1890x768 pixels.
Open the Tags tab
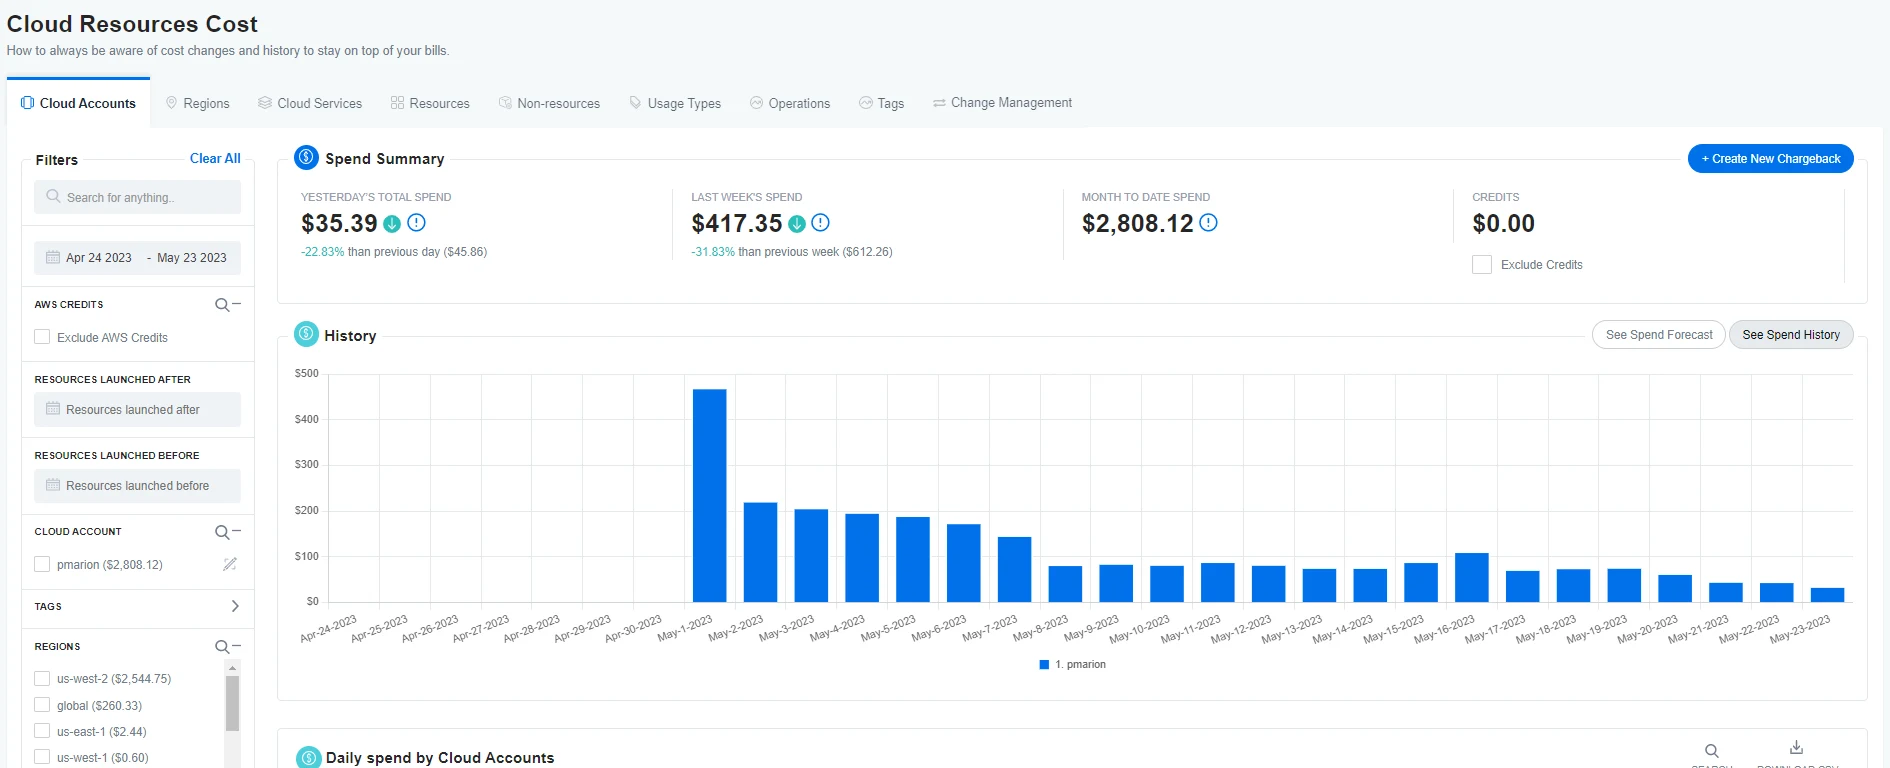point(881,103)
